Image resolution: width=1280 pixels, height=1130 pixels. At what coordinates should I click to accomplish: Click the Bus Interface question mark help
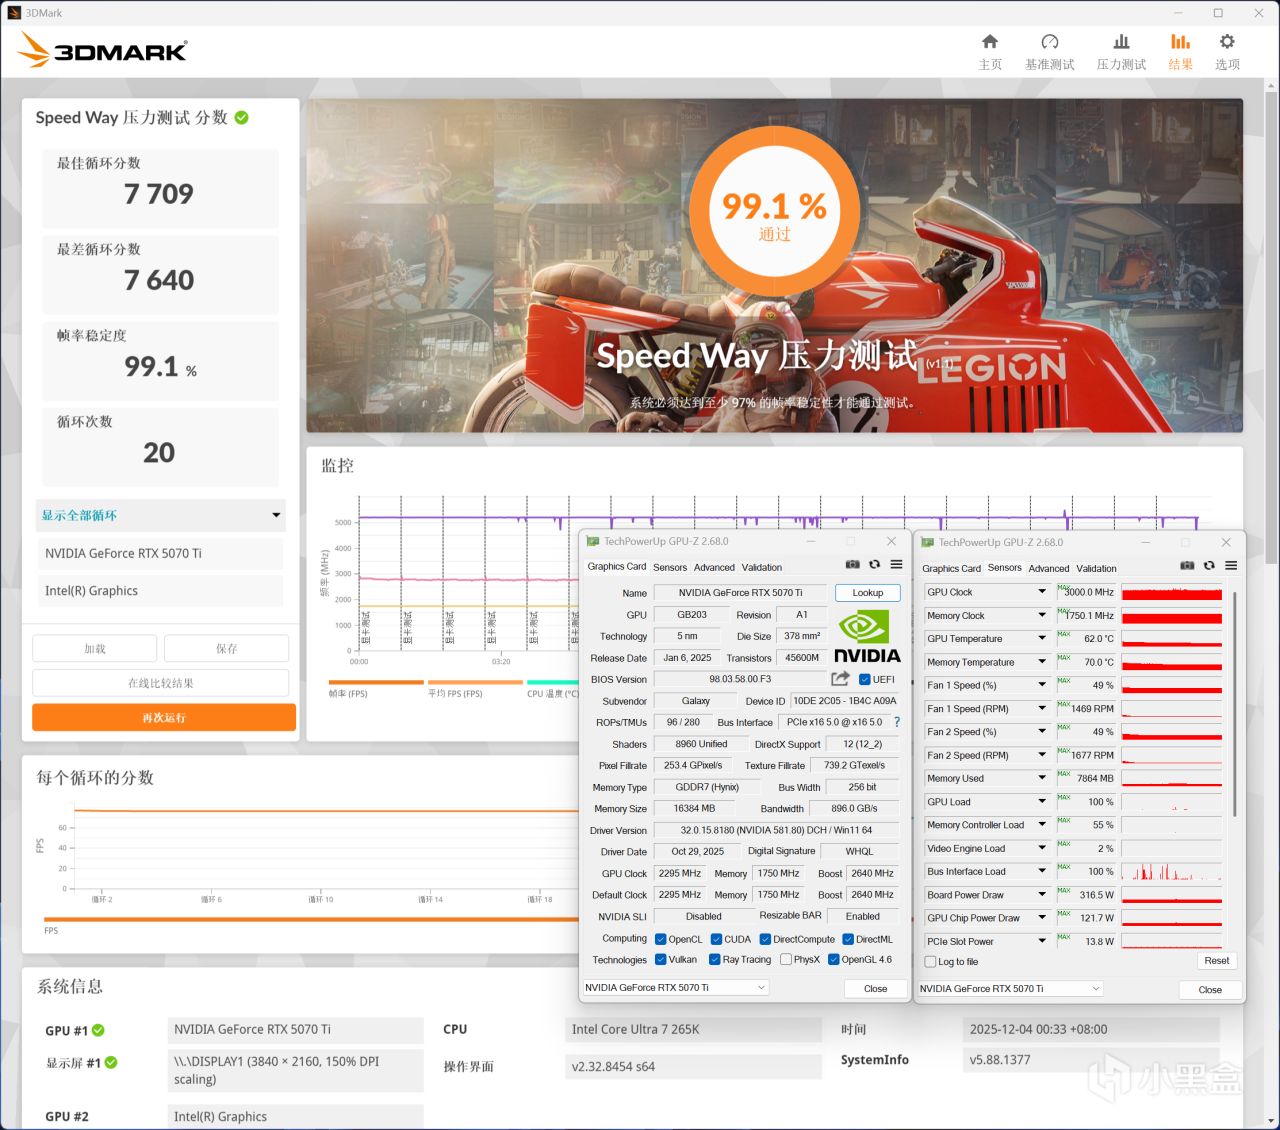(897, 722)
